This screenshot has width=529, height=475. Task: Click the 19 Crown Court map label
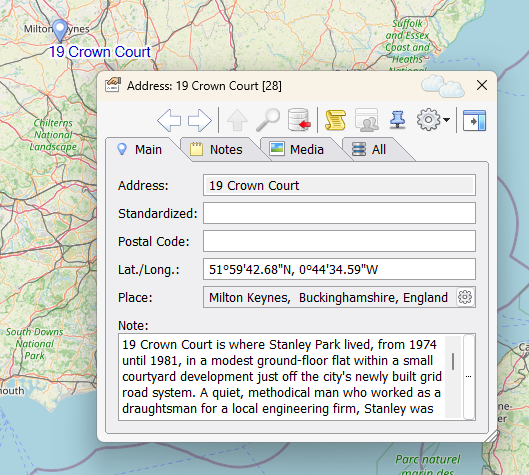coord(100,52)
